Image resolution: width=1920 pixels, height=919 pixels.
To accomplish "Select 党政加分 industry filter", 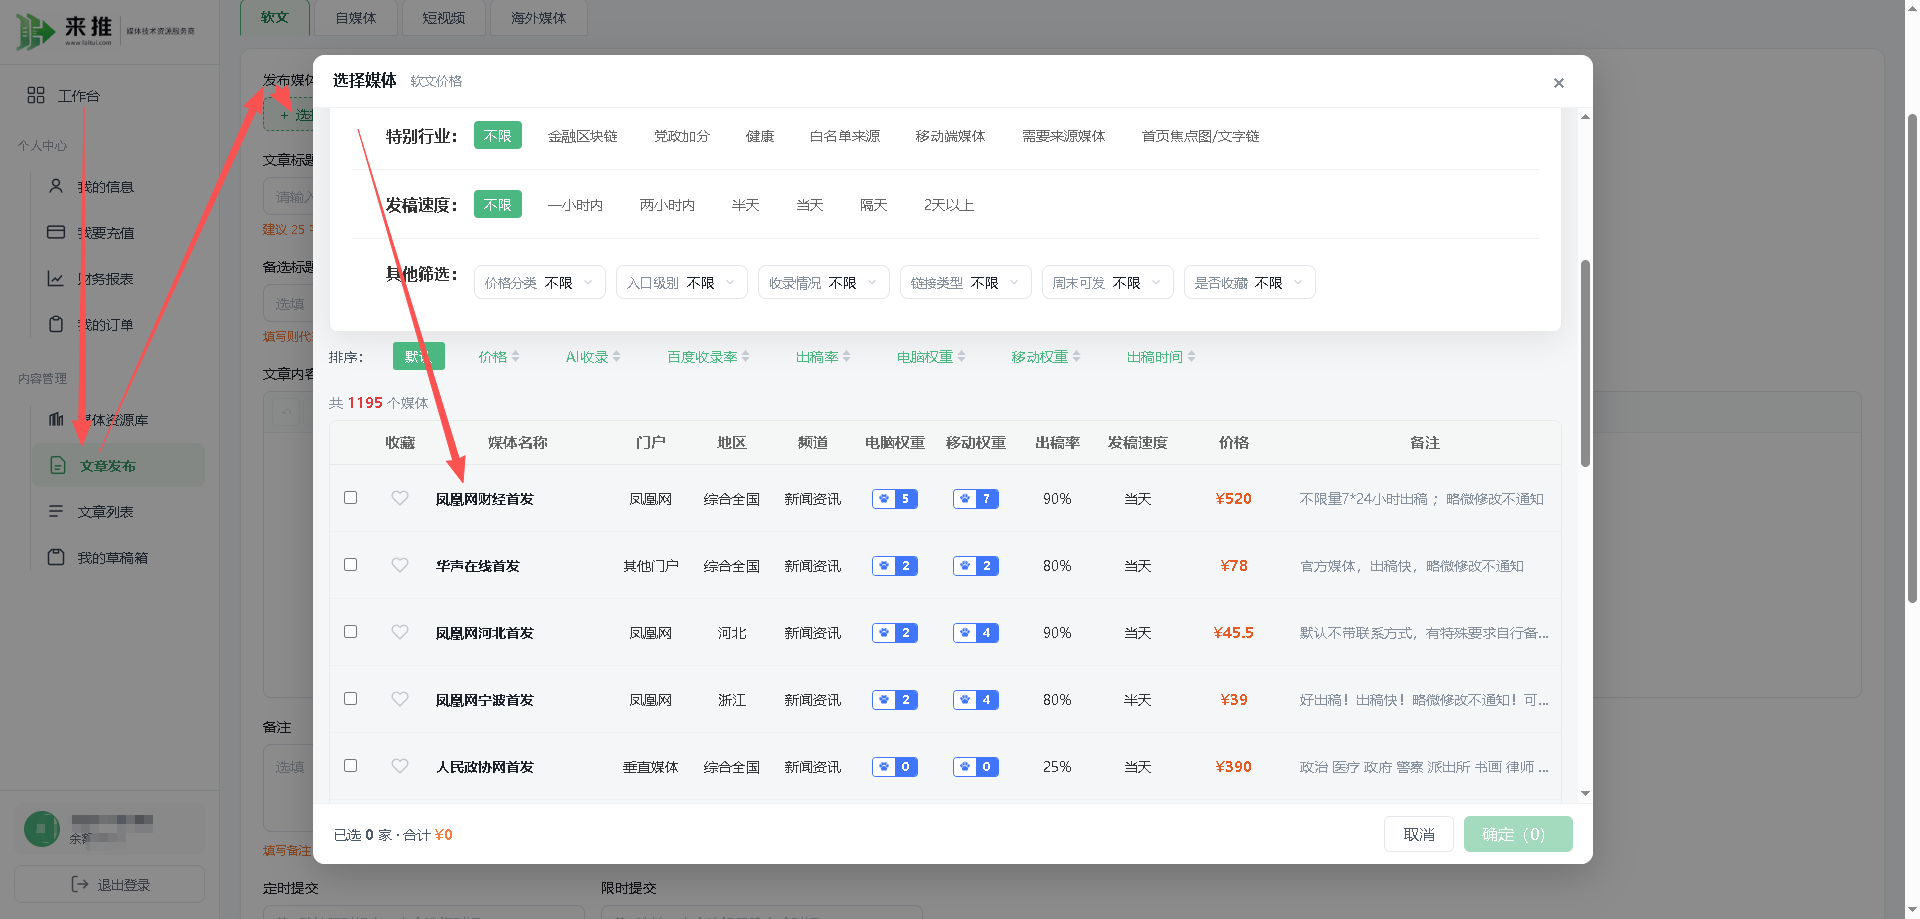I will [x=682, y=136].
